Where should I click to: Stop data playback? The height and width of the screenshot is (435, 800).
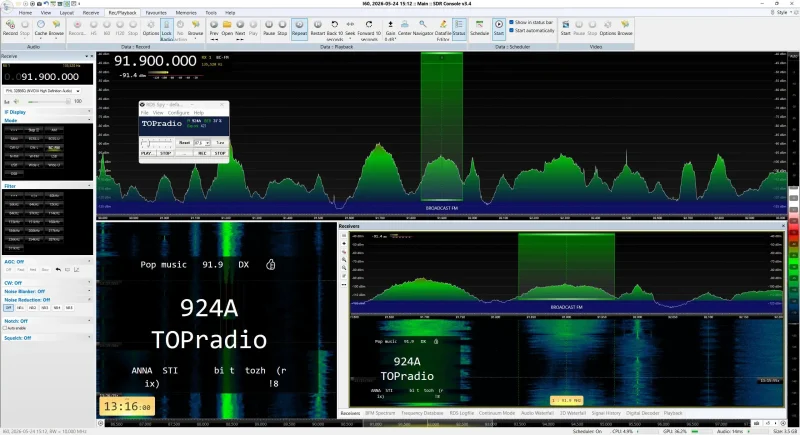point(282,28)
